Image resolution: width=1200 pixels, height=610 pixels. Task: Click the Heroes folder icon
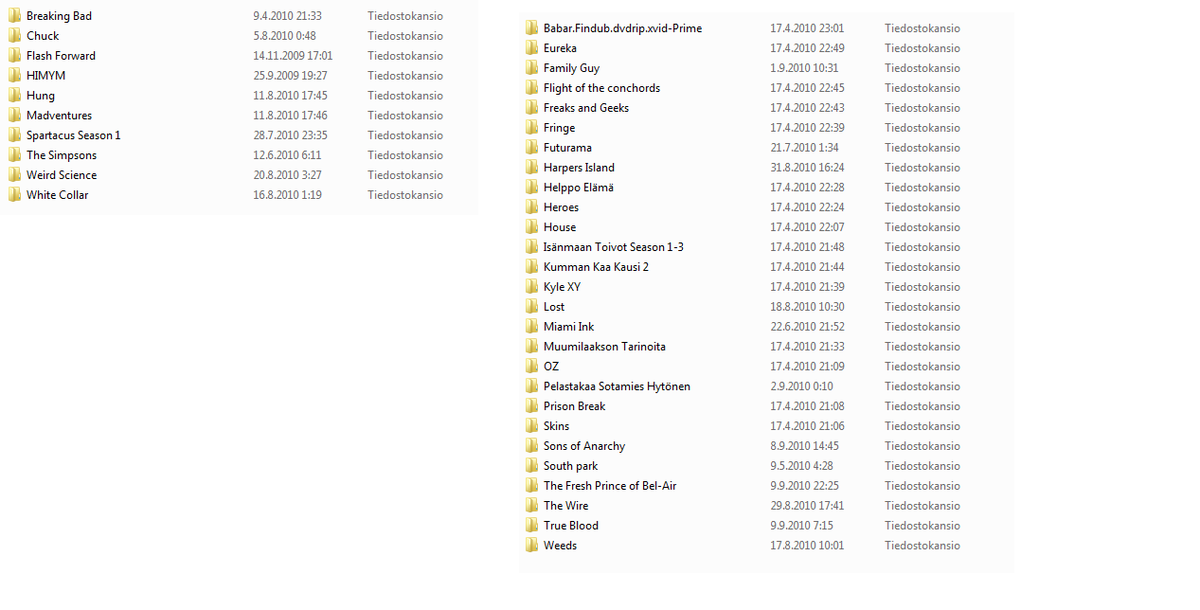click(x=532, y=207)
